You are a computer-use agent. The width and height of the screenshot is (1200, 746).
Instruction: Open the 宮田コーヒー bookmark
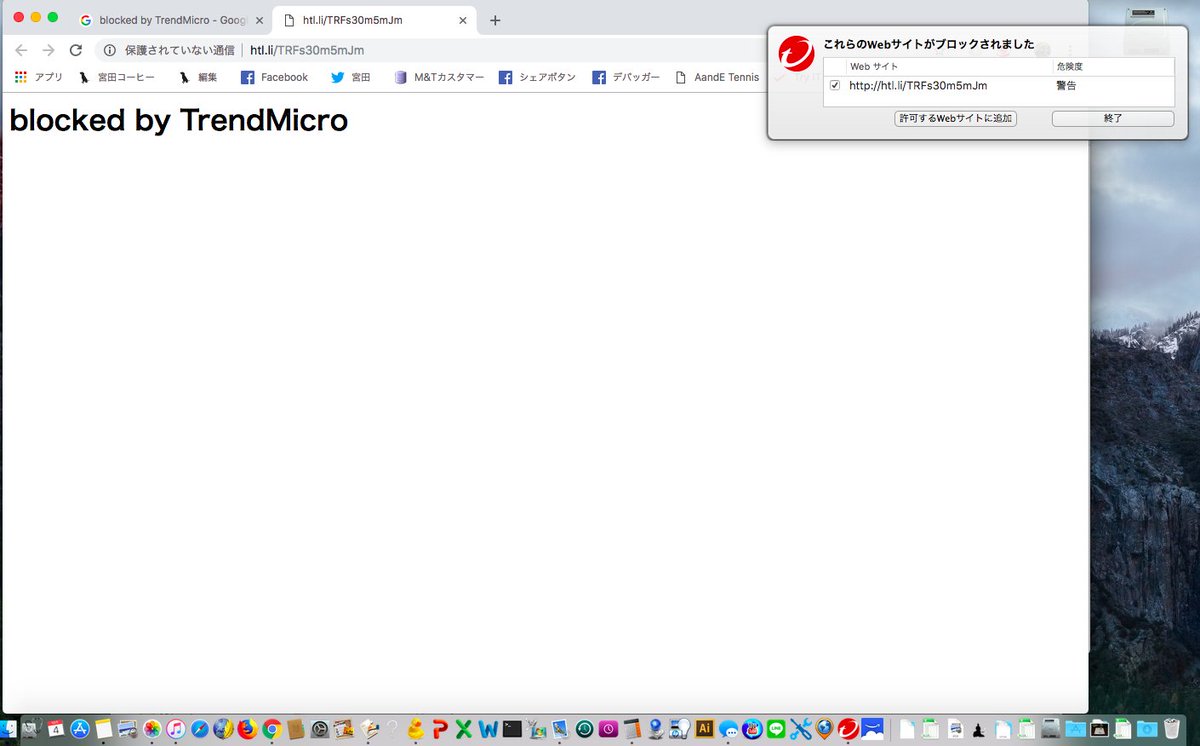[116, 77]
